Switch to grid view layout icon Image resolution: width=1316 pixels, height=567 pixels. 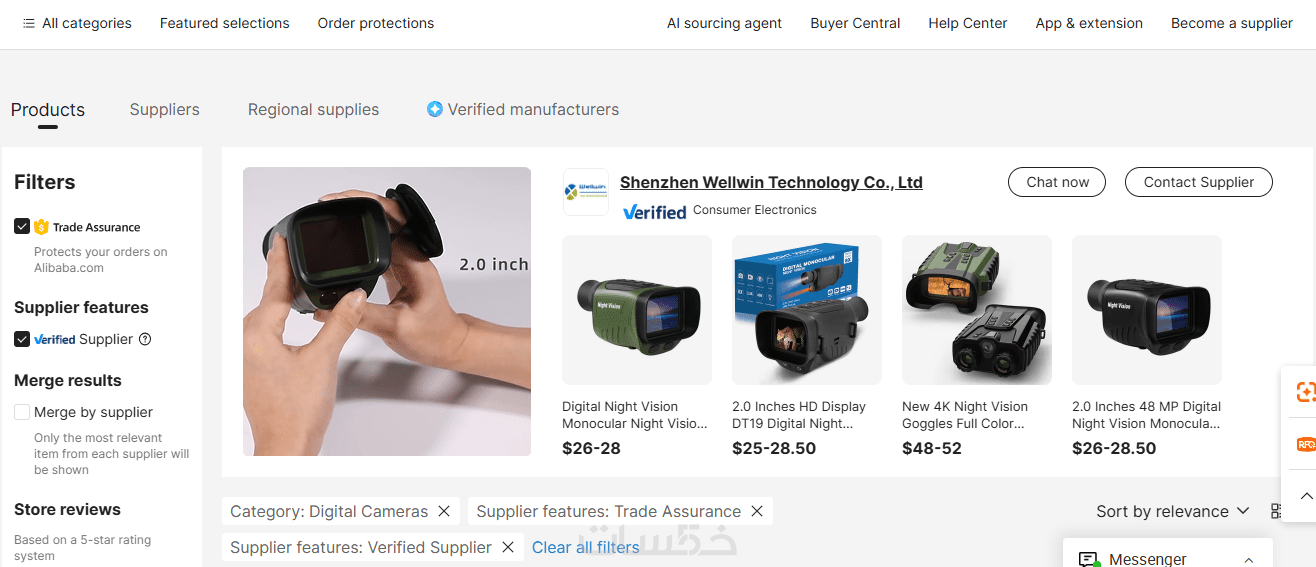pyautogui.click(x=1276, y=511)
